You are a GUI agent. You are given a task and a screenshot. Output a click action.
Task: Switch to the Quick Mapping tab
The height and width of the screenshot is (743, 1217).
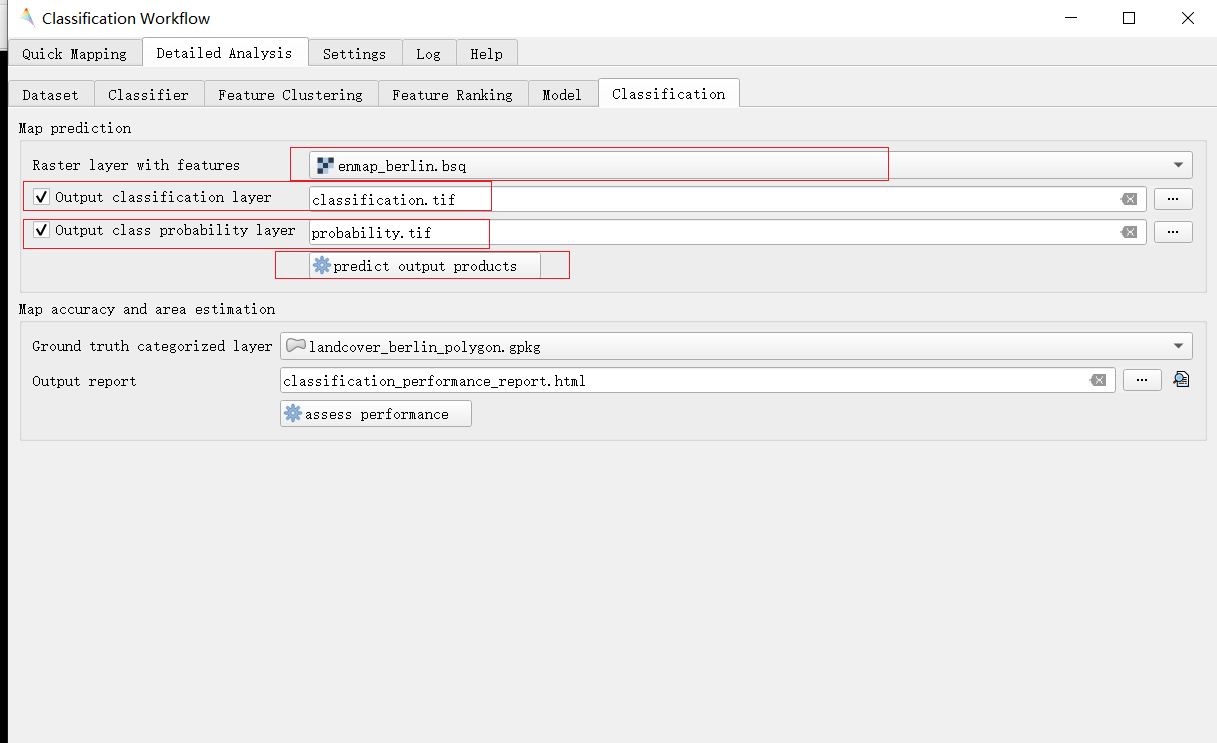point(74,54)
